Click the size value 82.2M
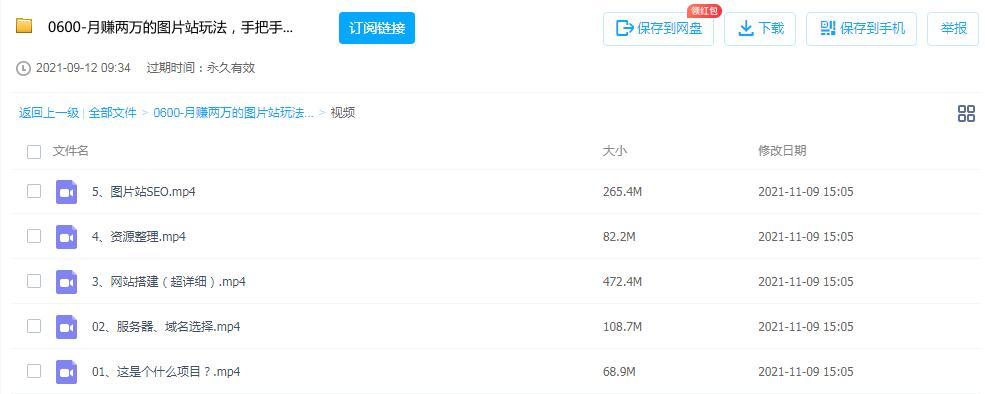 point(619,237)
